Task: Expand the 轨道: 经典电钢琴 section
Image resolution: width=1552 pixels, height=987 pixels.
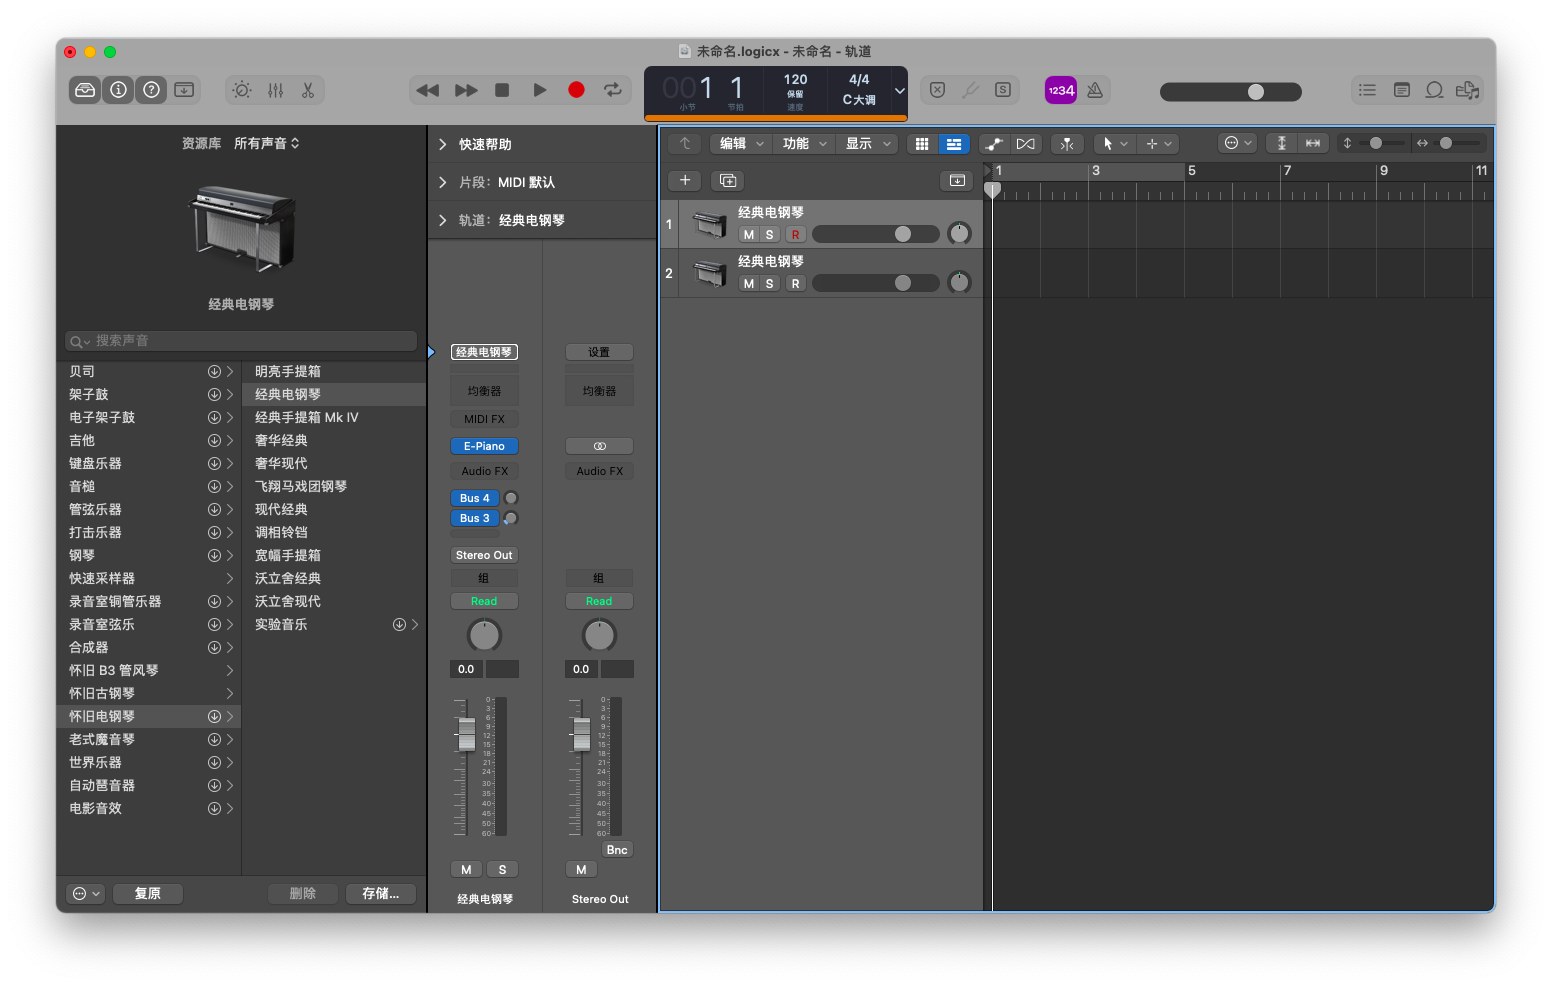Action: coord(443,220)
